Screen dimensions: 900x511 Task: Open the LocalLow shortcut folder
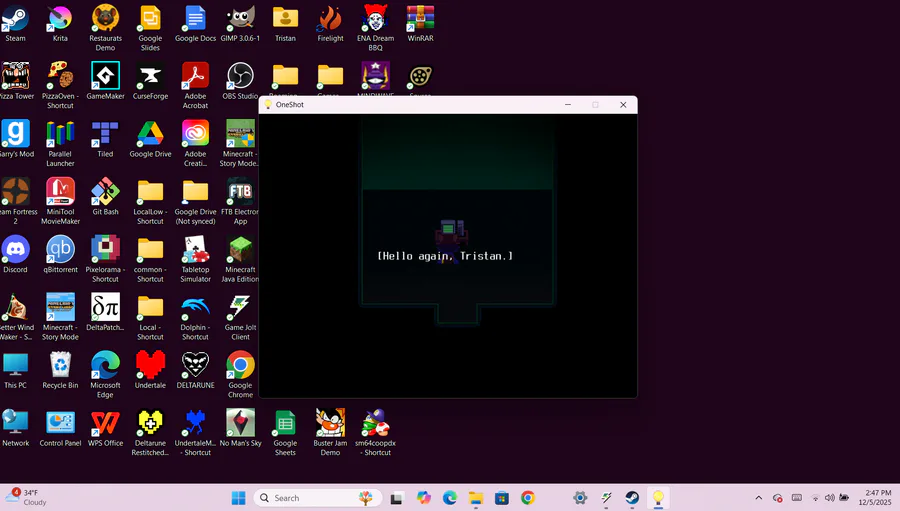point(150,201)
